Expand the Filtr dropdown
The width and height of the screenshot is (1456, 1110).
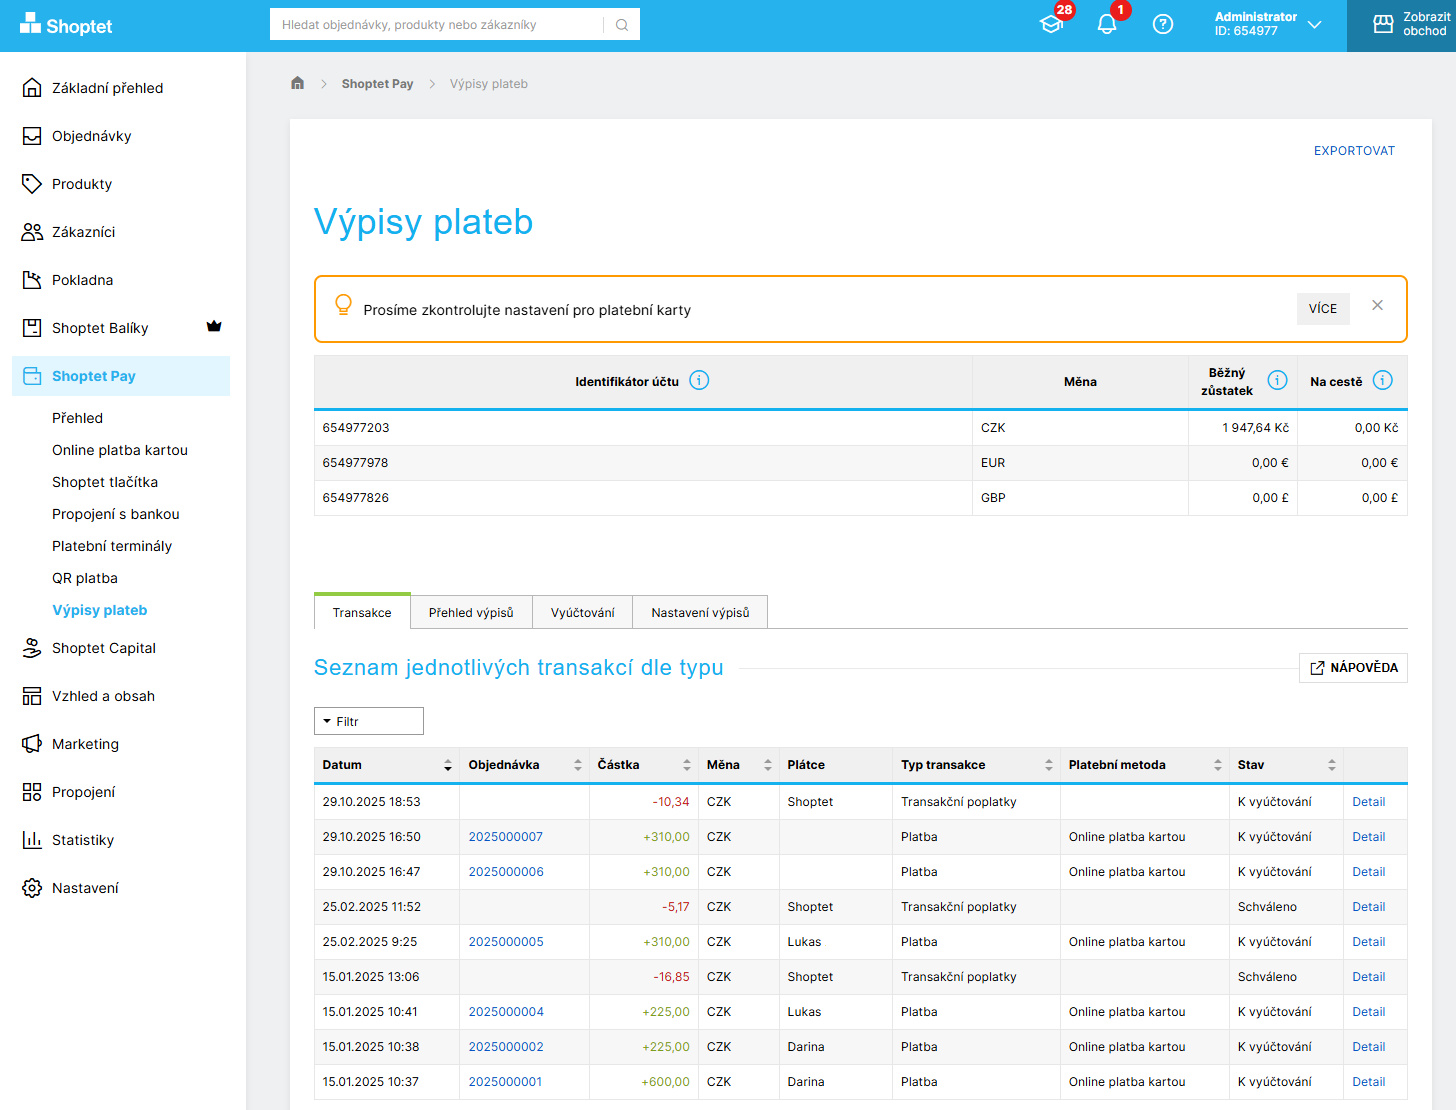coord(368,721)
